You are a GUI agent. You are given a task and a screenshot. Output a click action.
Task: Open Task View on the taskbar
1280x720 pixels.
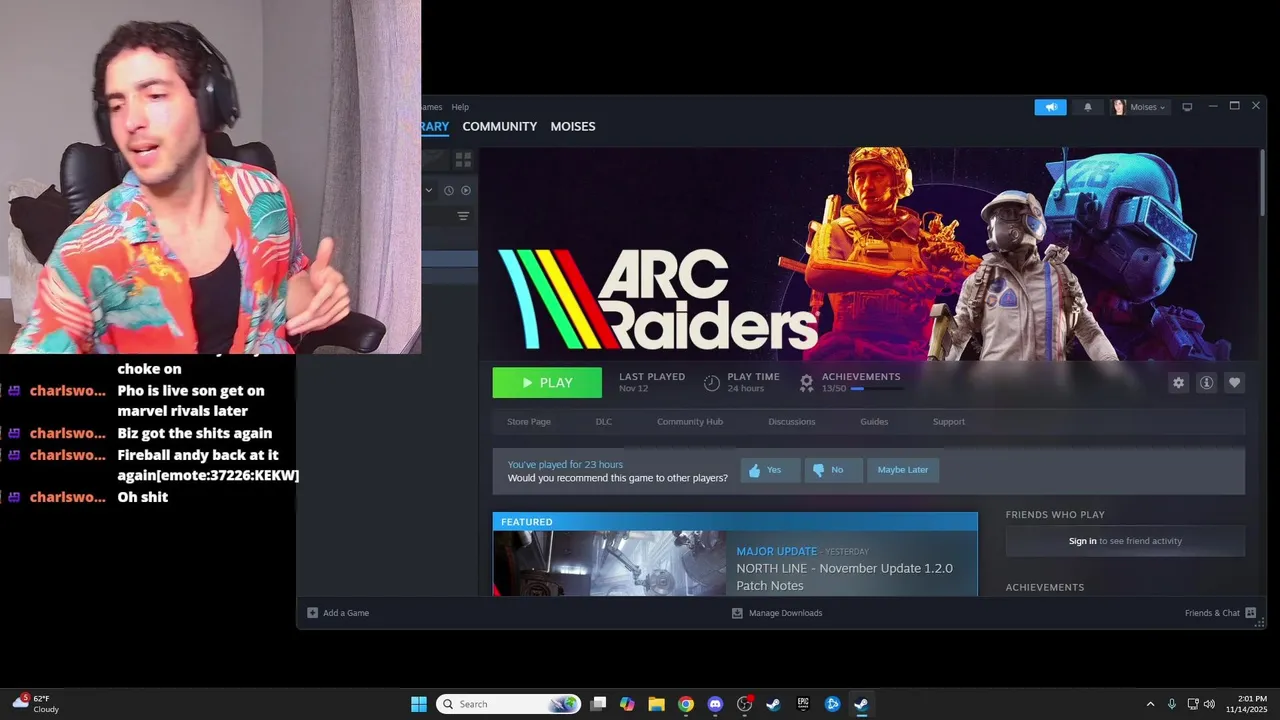pyautogui.click(x=598, y=704)
